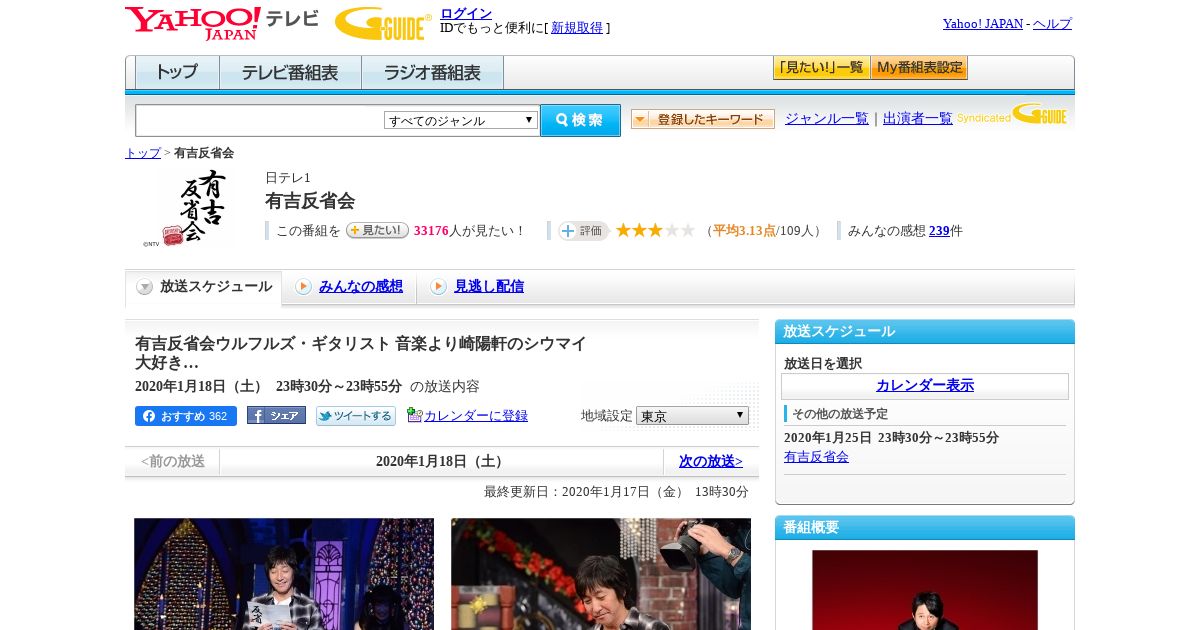Click the 新規取得 link
Image resolution: width=1200 pixels, height=630 pixels.
tap(577, 28)
